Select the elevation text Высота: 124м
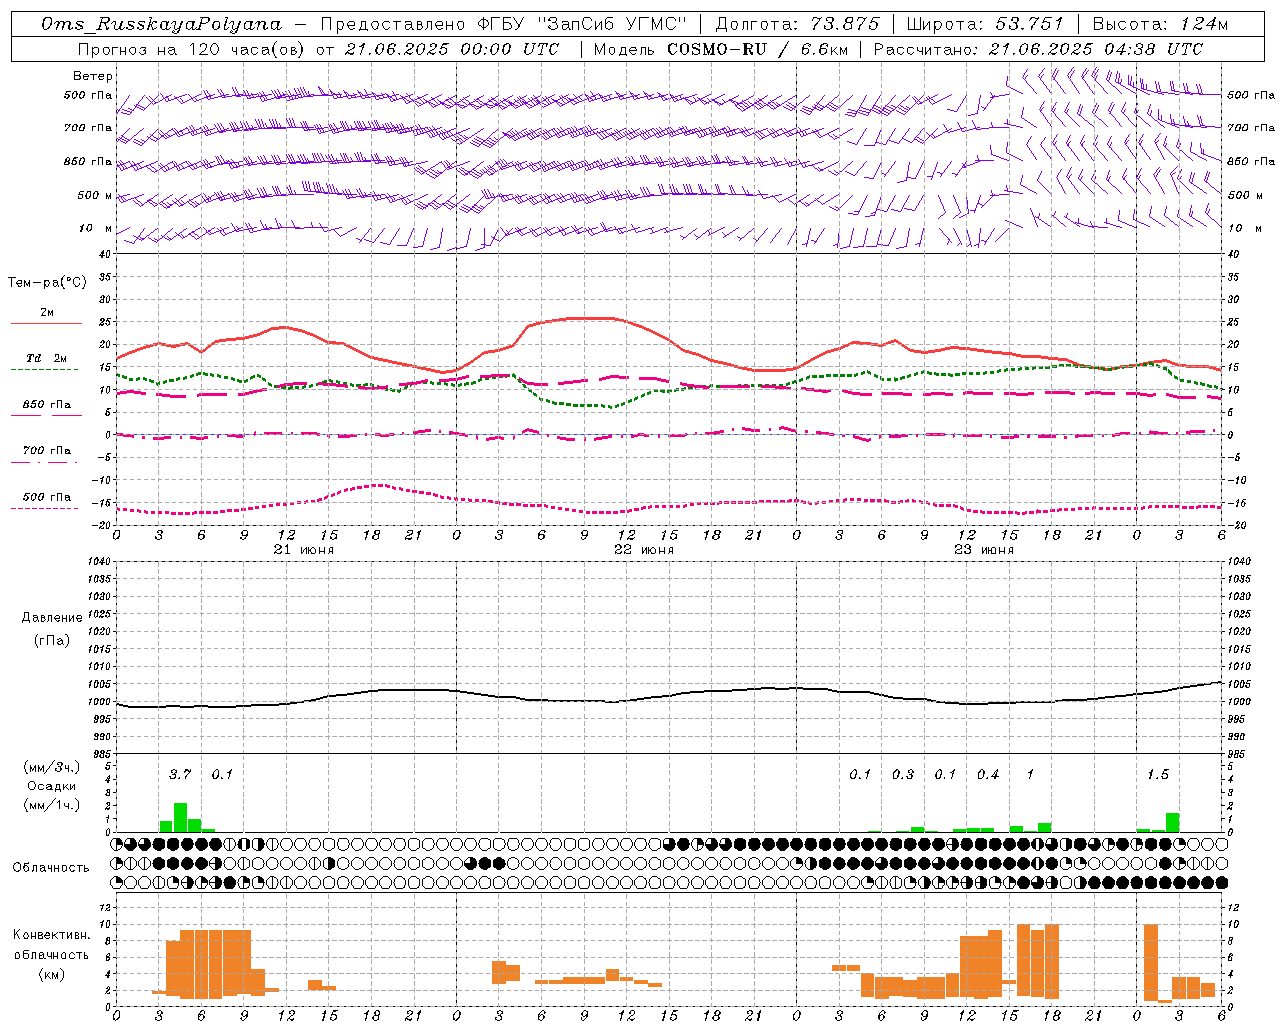This screenshot has height=1024, width=1280. 1160,24
